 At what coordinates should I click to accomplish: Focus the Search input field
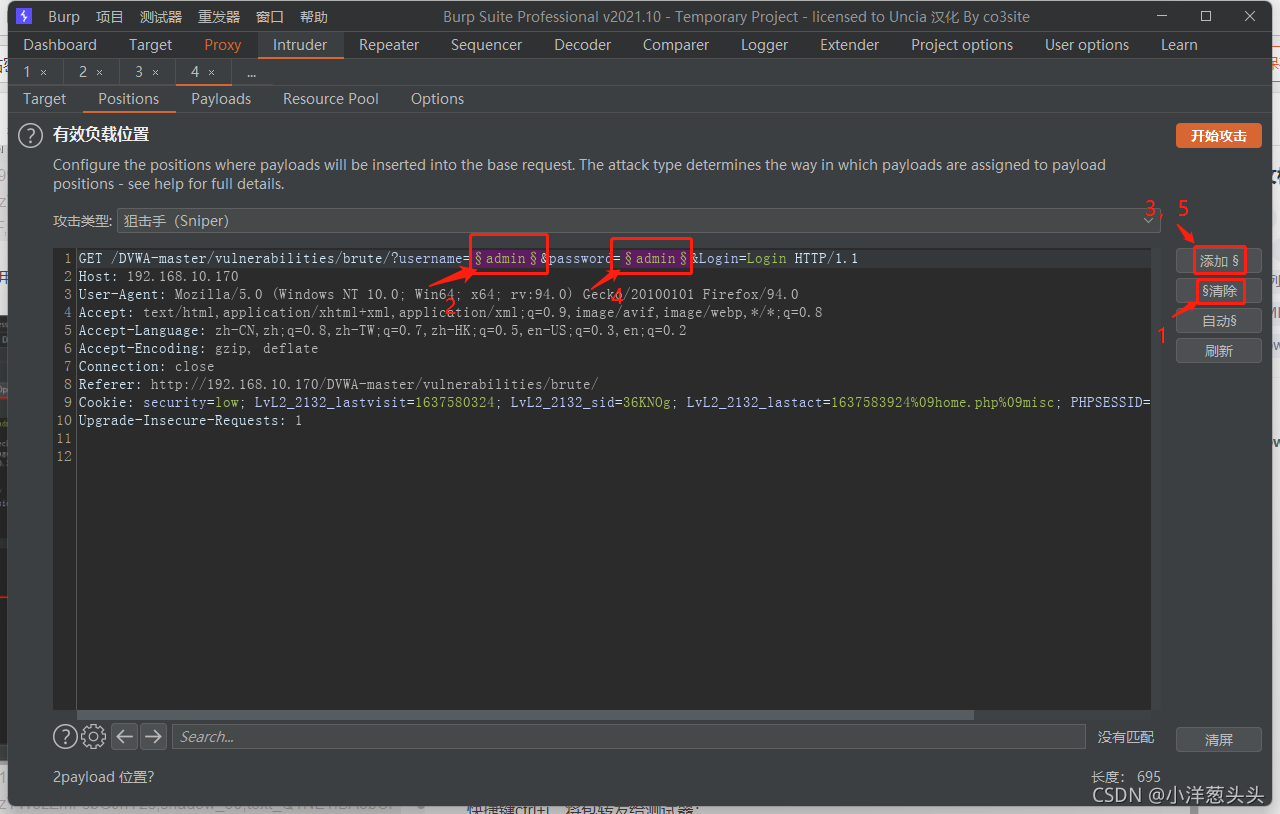(628, 737)
